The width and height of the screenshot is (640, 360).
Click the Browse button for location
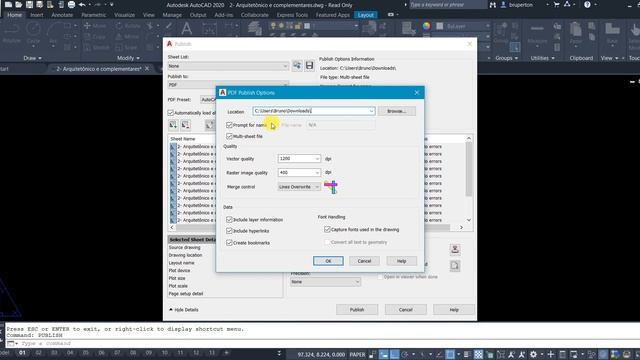coord(396,111)
